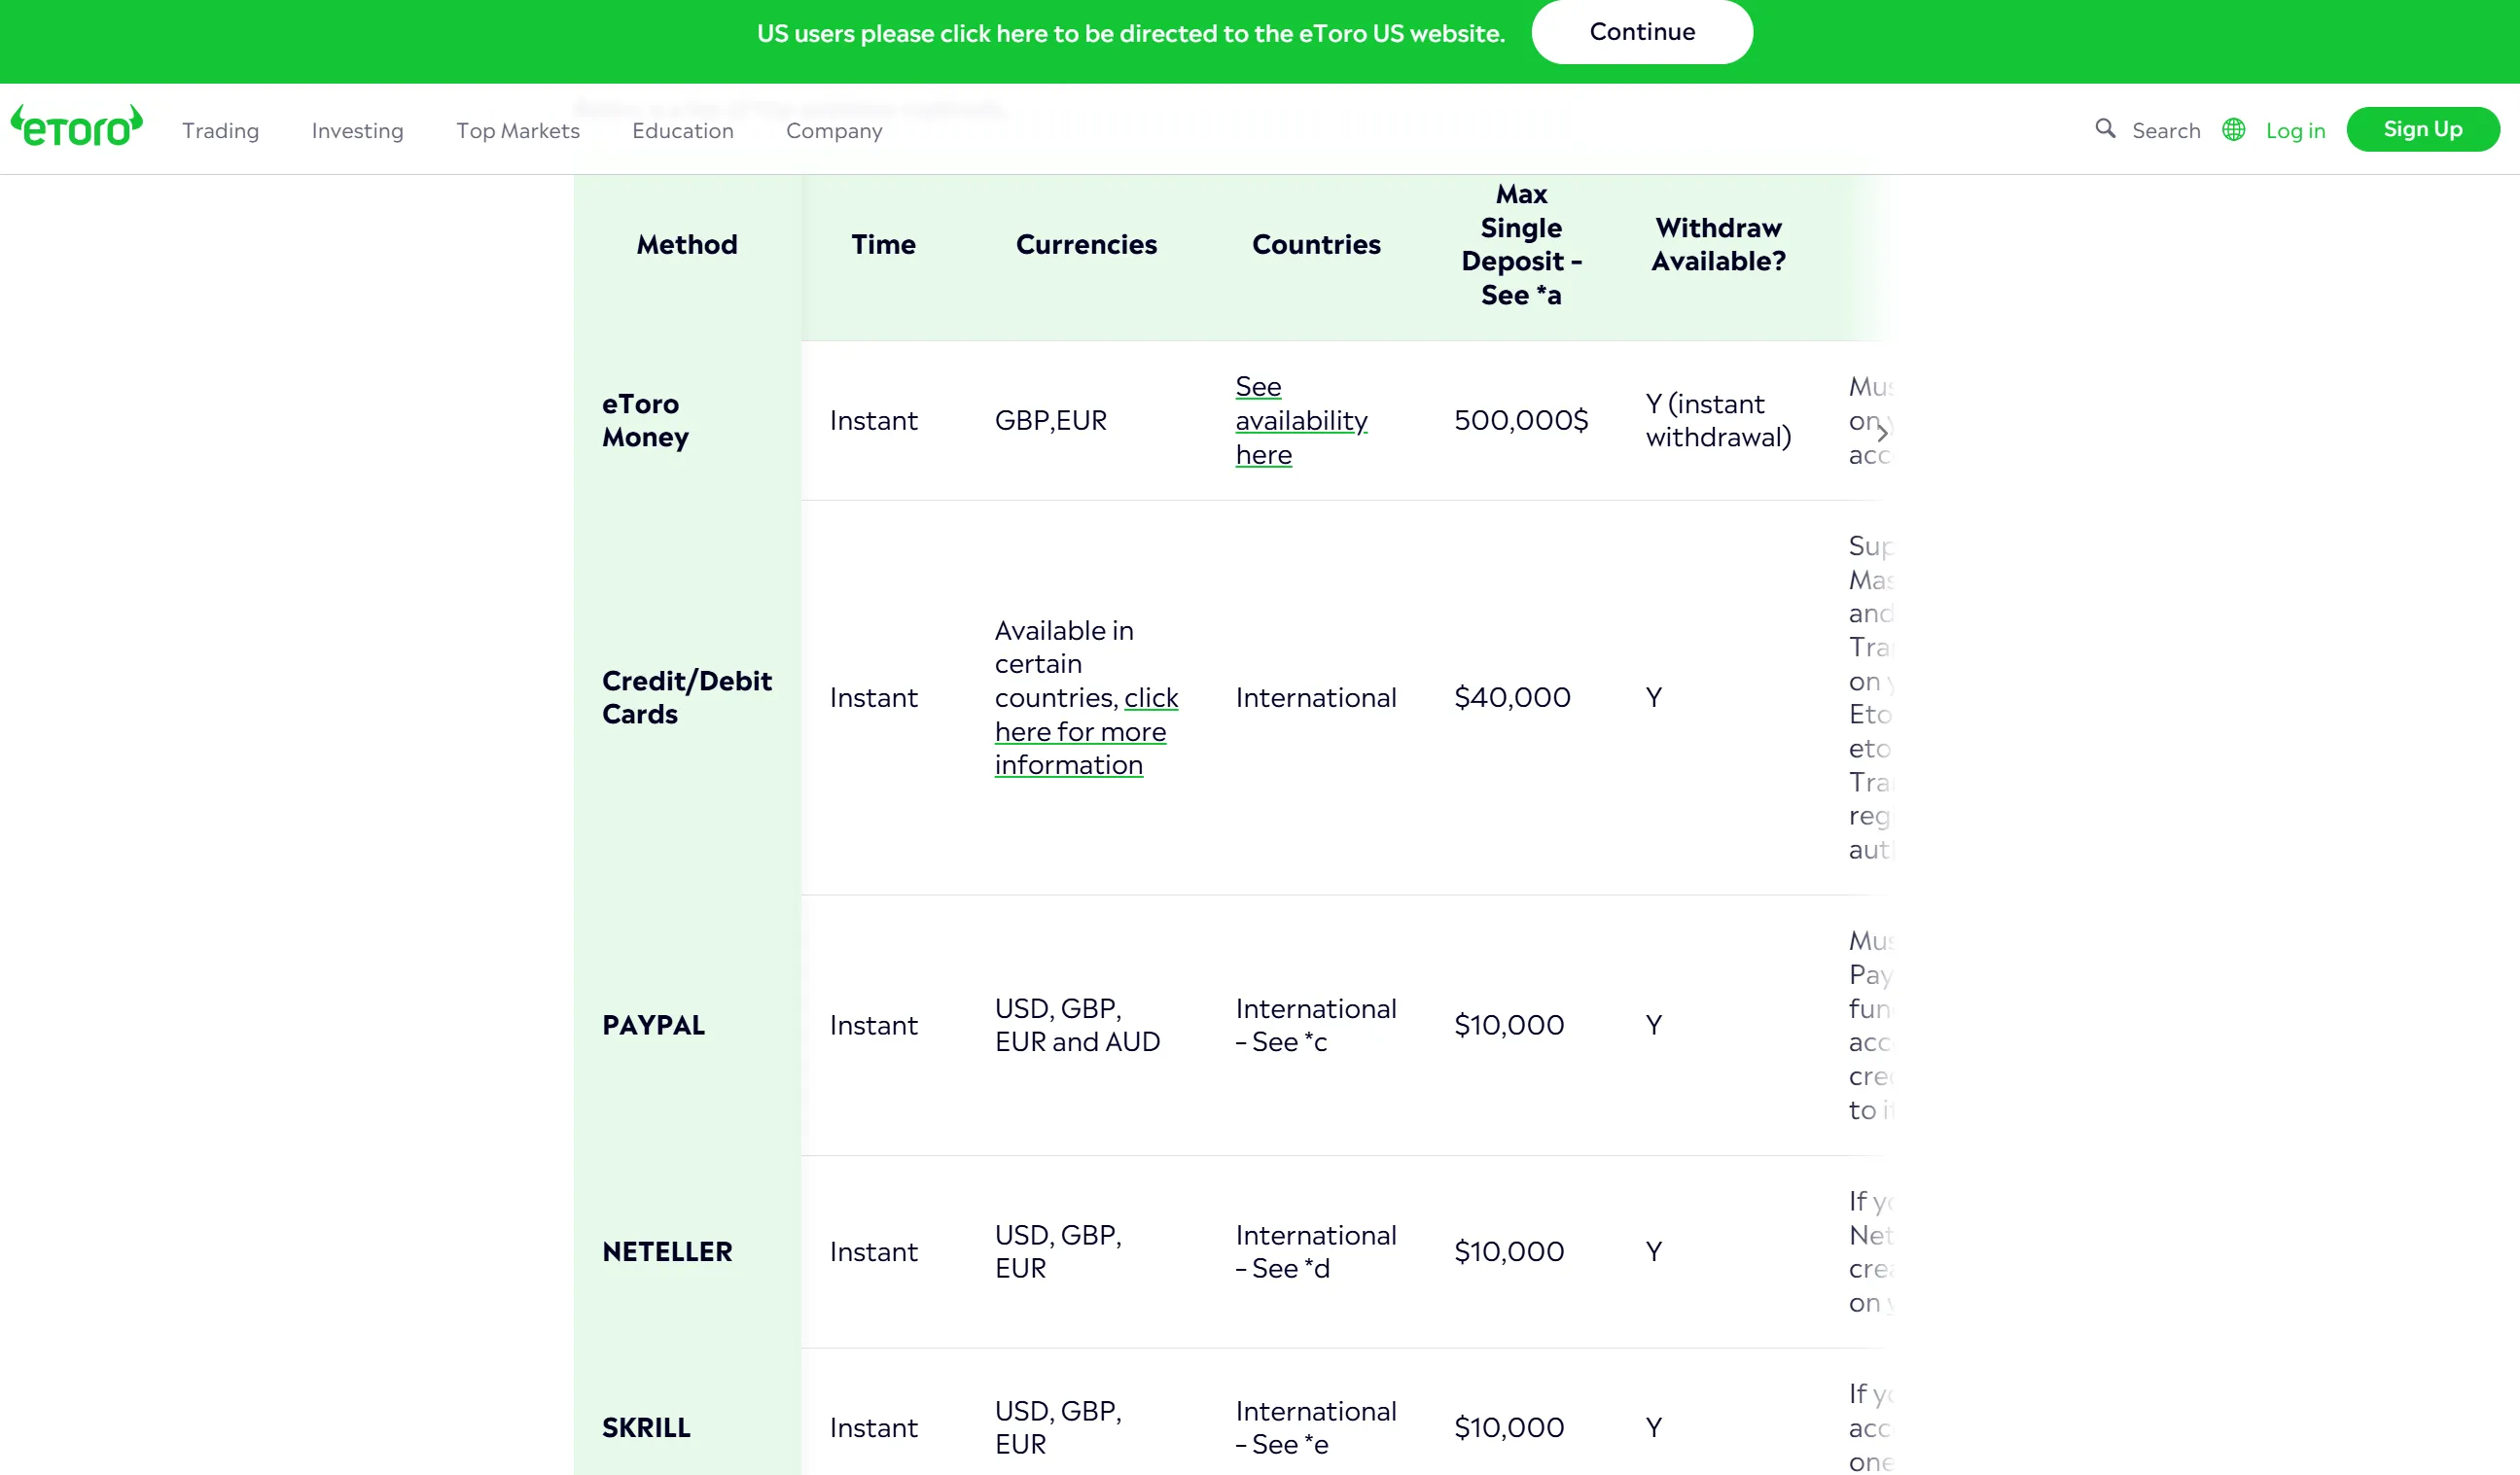
Task: Click the Search text field
Action: [x=2166, y=131]
